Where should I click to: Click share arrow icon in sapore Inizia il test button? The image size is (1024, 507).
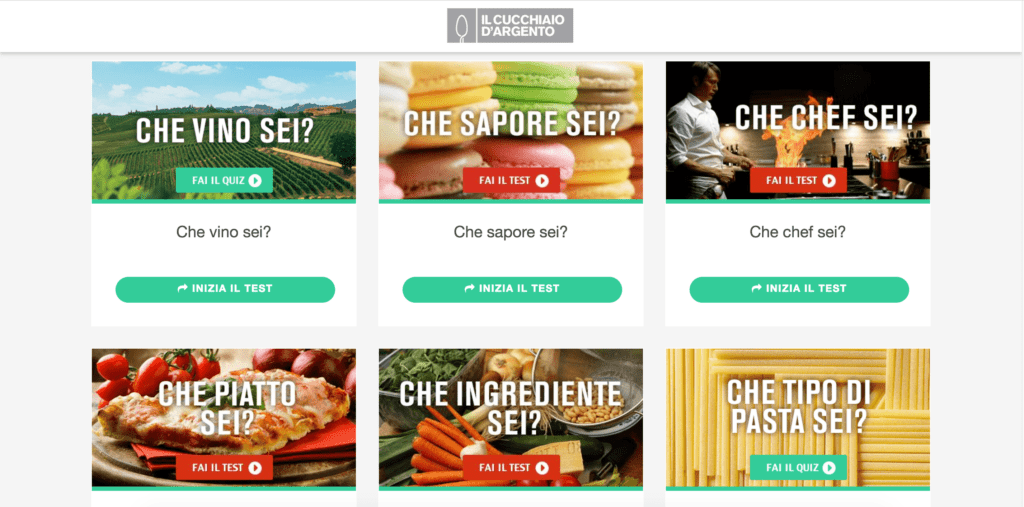pyautogui.click(x=470, y=288)
